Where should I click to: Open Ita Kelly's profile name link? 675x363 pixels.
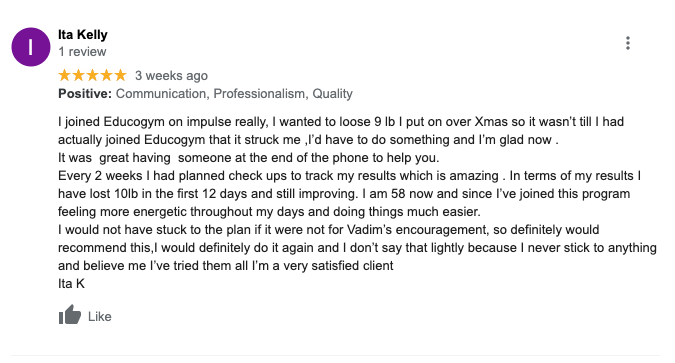click(x=83, y=34)
